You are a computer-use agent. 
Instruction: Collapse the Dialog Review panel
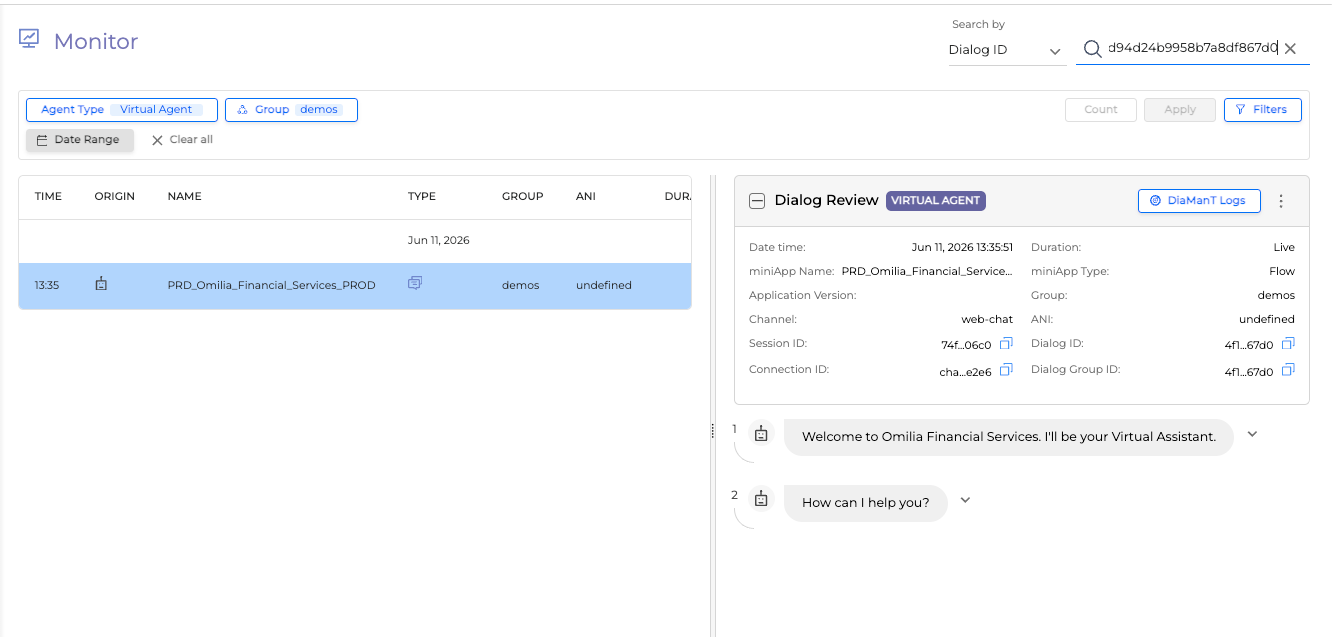(757, 201)
